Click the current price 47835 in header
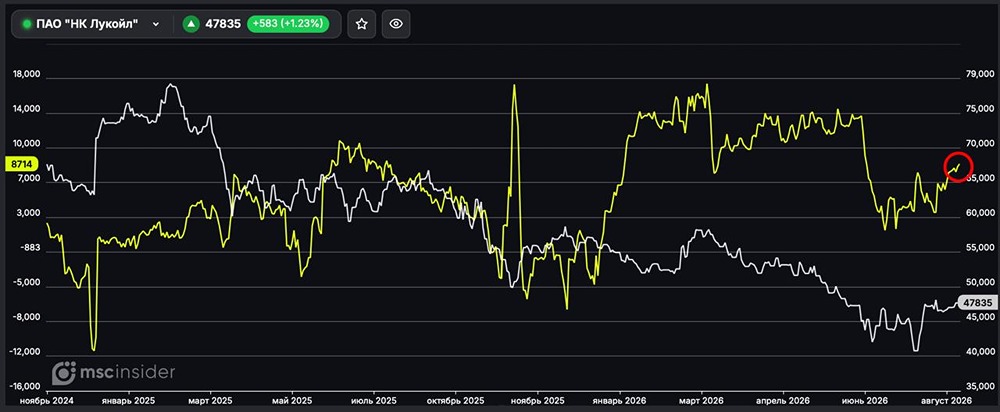 223,24
